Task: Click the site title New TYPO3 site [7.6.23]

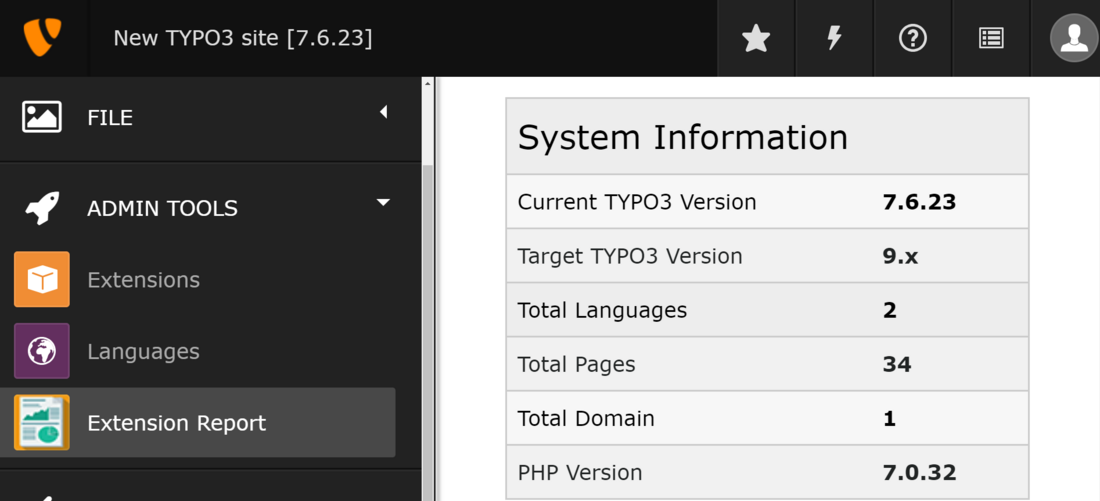Action: pos(243,38)
